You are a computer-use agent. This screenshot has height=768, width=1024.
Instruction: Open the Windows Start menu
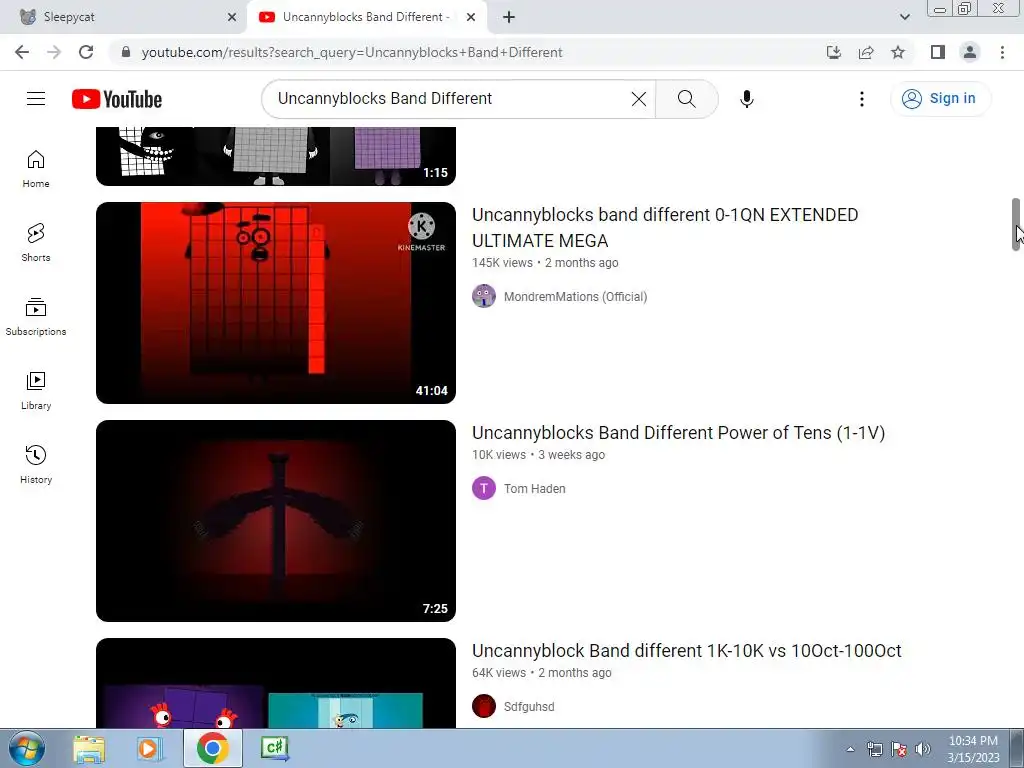(x=26, y=748)
